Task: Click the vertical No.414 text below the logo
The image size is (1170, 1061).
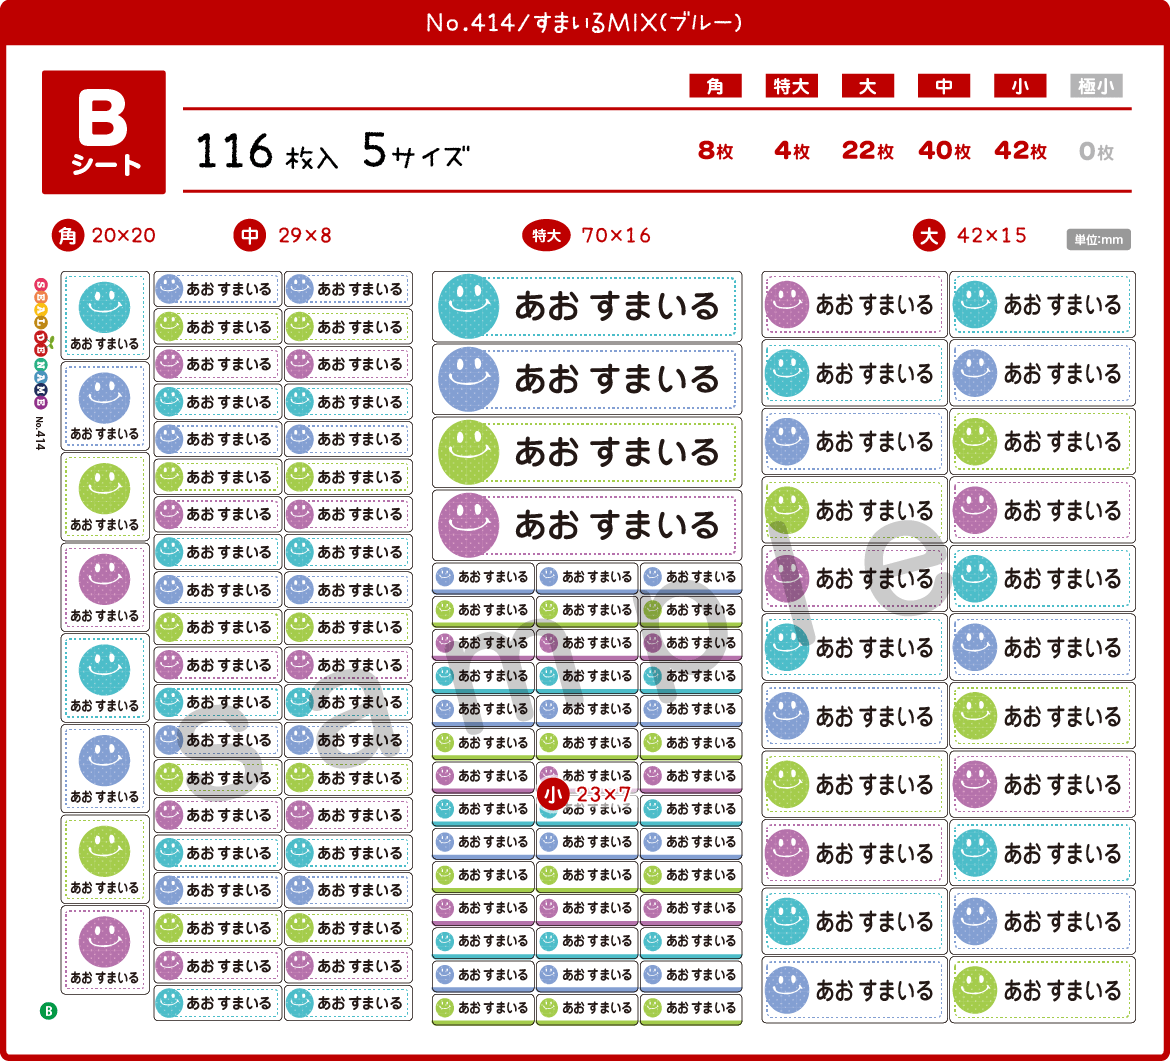Action: 40,434
